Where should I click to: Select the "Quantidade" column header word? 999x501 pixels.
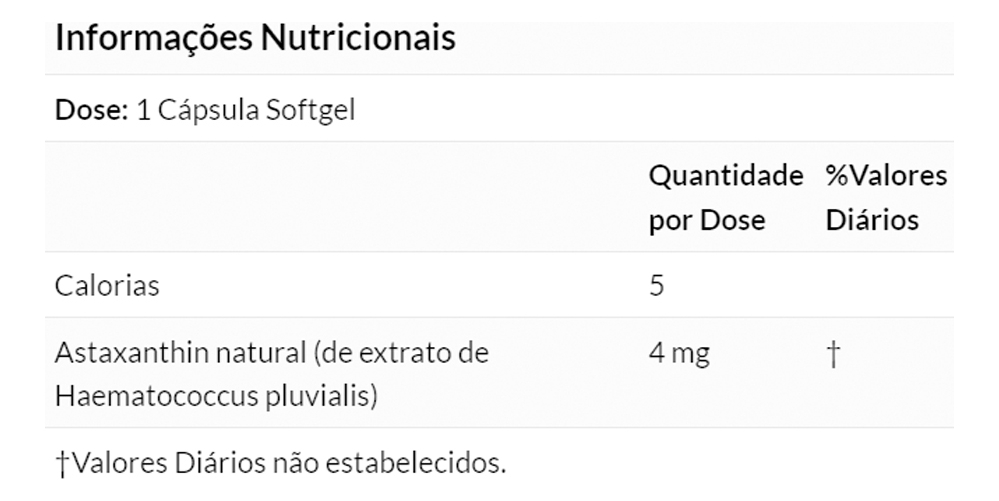(x=726, y=176)
